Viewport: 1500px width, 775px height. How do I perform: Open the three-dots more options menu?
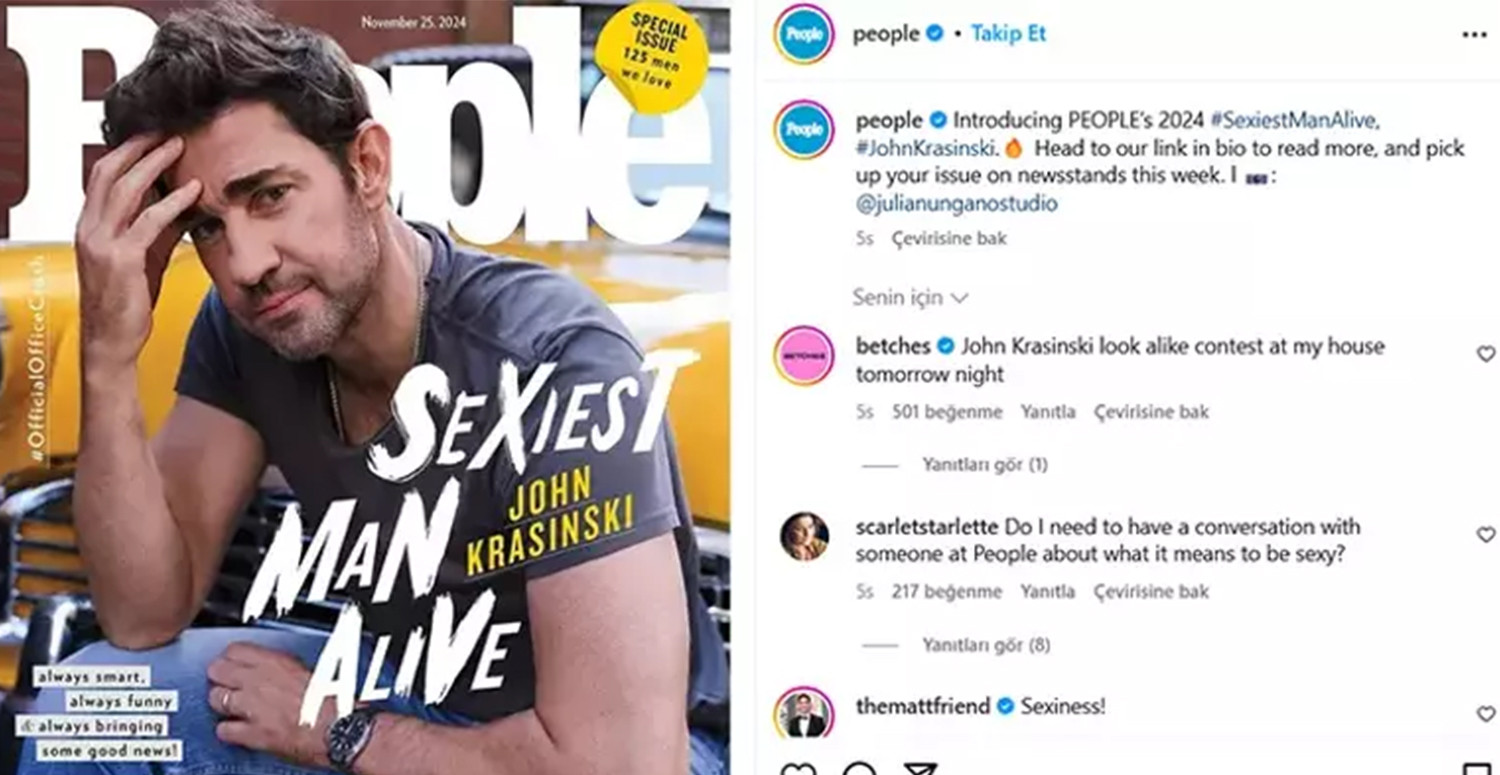click(x=1474, y=35)
